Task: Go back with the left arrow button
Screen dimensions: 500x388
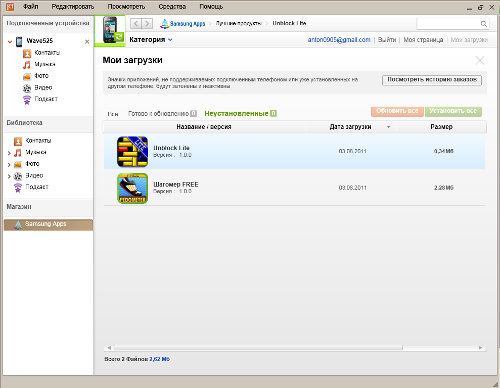Action: pyautogui.click(x=135, y=23)
